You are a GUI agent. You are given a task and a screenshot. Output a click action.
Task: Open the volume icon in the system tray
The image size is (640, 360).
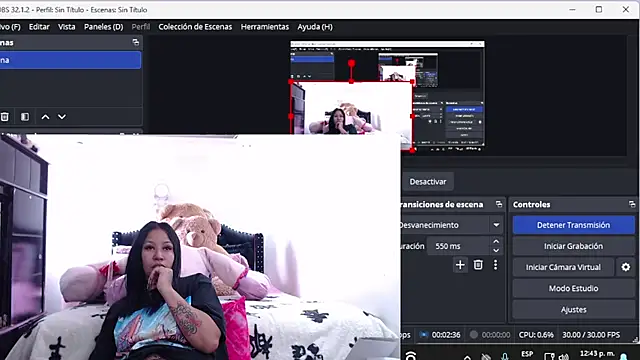point(564,356)
